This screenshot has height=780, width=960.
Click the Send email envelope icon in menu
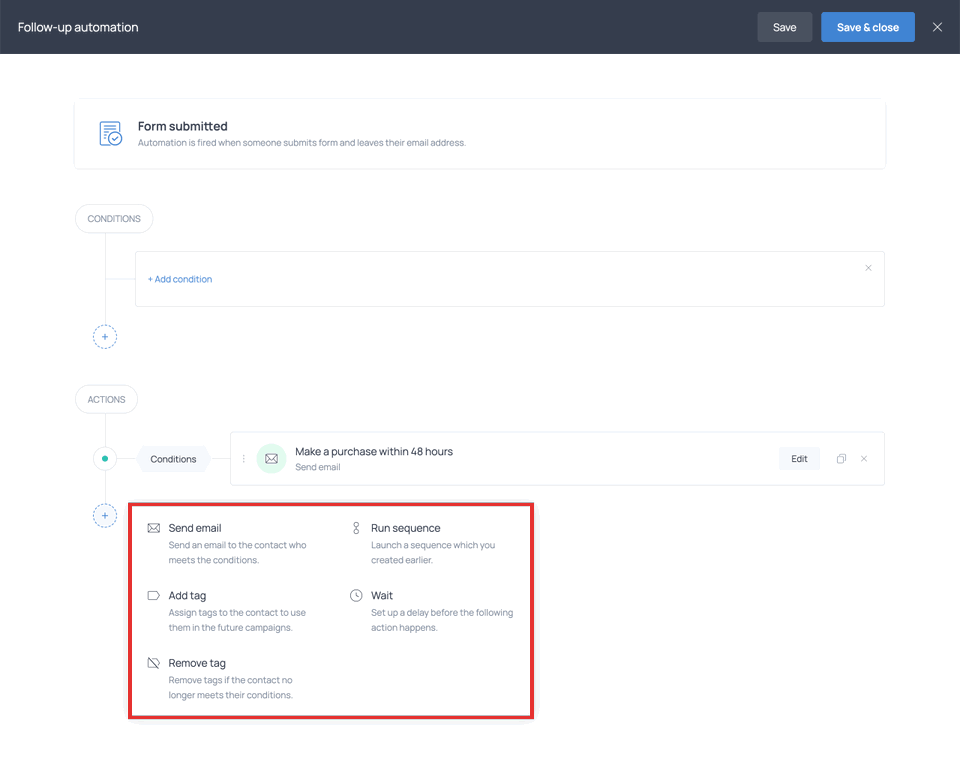[153, 528]
